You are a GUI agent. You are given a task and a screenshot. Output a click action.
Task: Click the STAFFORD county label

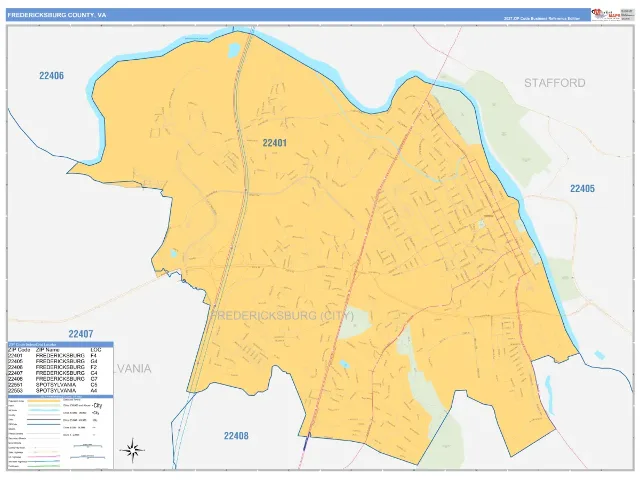point(555,83)
